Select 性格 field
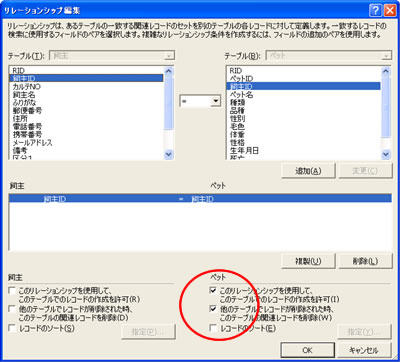Viewport: 400px width, 362px height. coord(304,143)
